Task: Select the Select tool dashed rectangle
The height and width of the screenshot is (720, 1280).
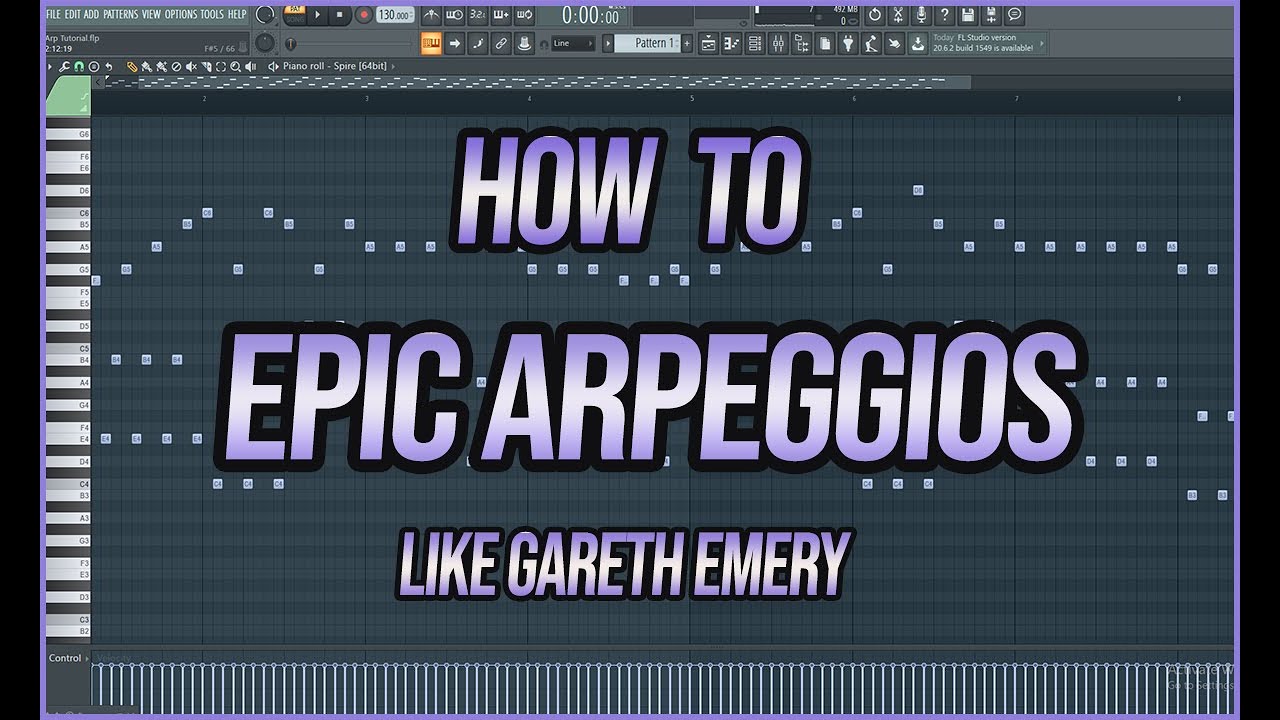Action: pos(221,66)
